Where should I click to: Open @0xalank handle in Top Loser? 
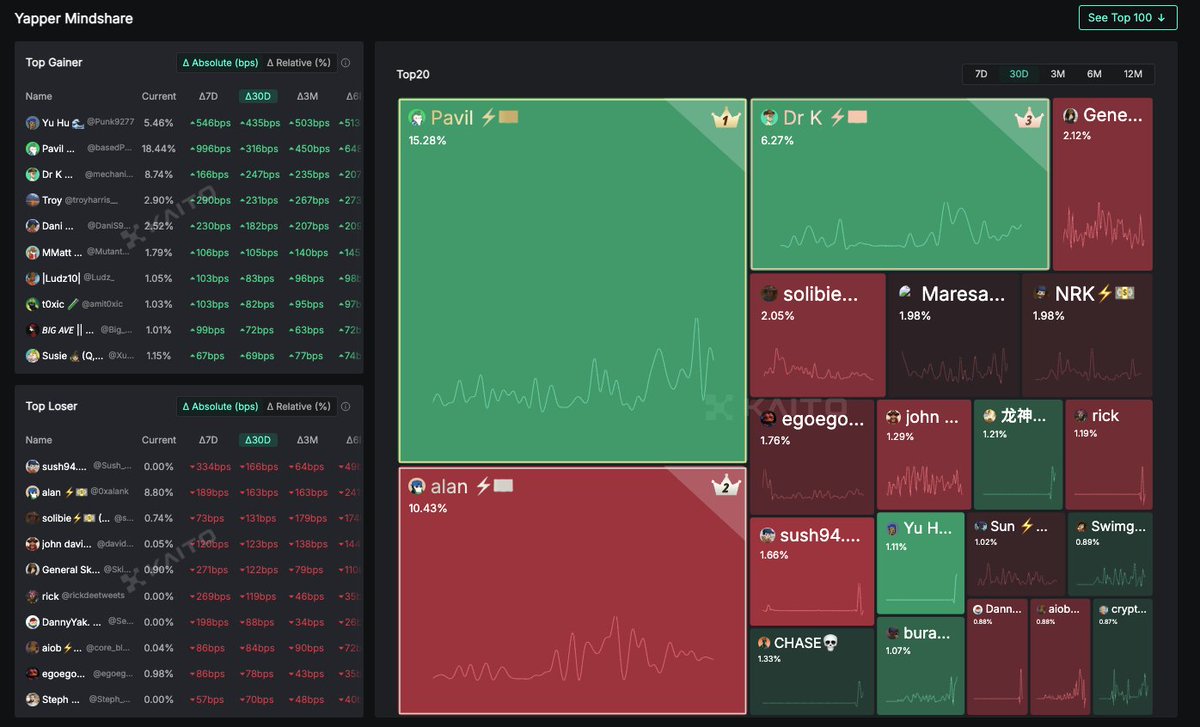click(112, 493)
